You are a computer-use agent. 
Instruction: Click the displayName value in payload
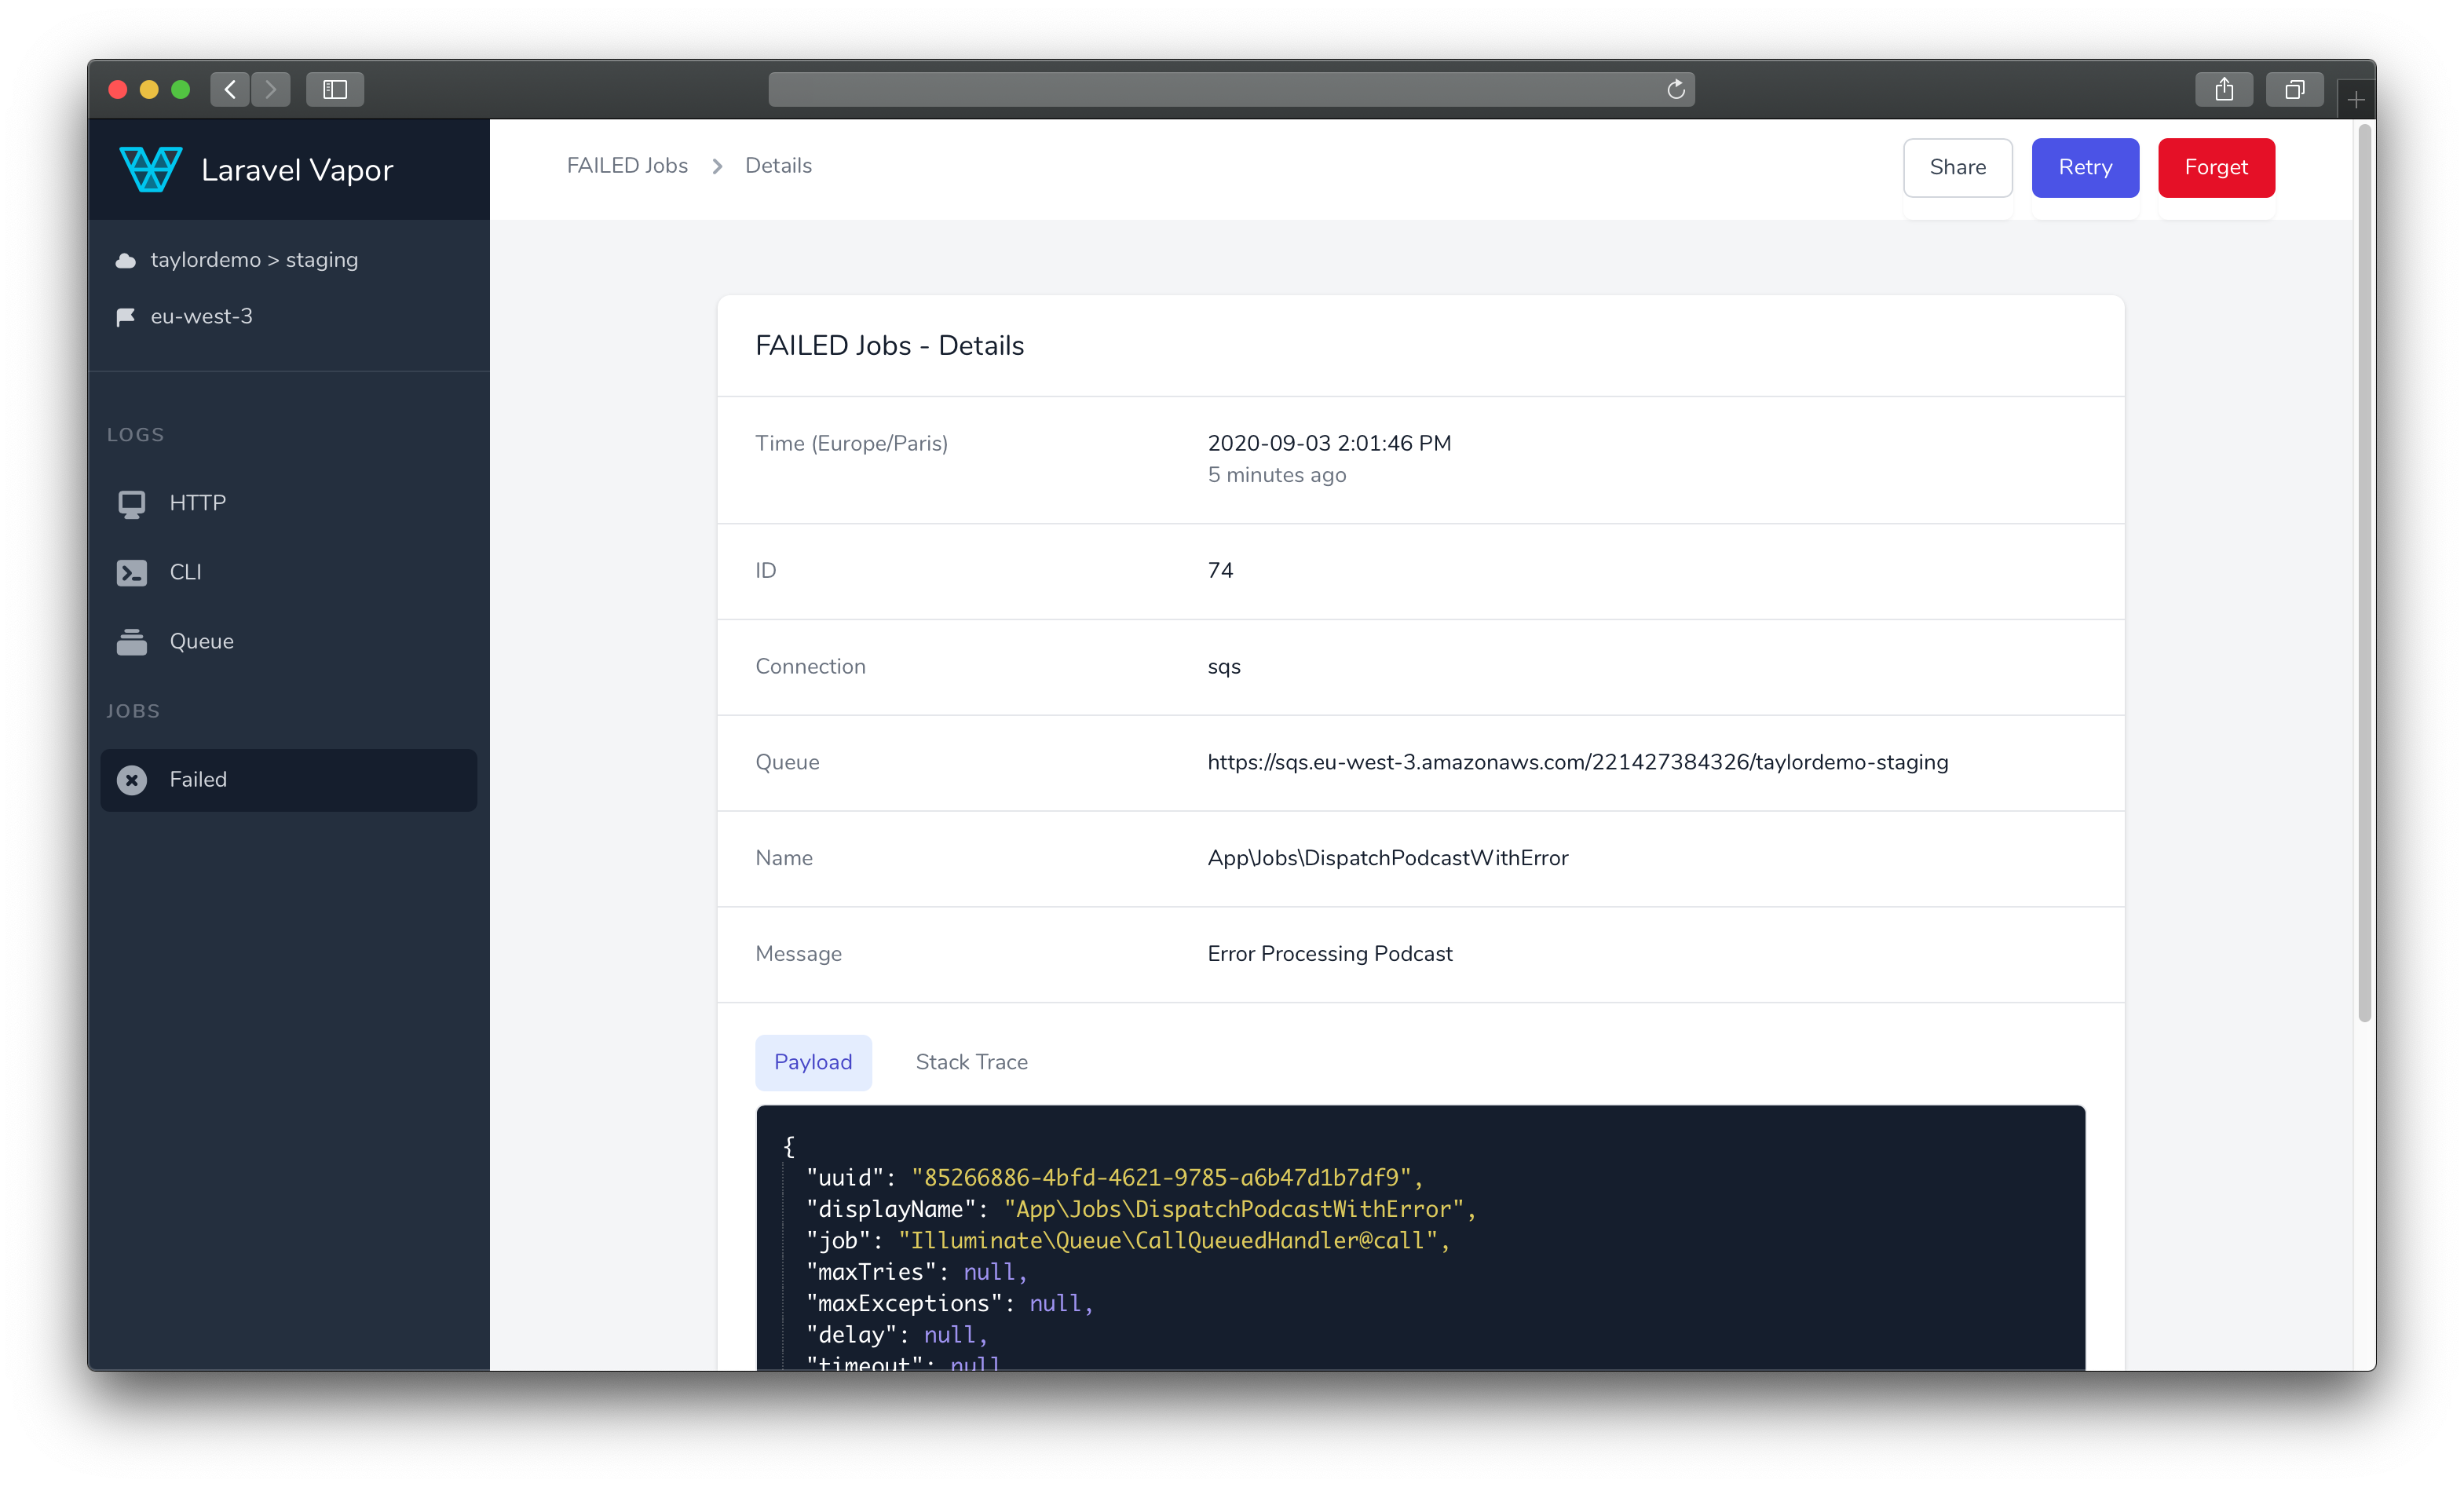click(x=1233, y=1210)
